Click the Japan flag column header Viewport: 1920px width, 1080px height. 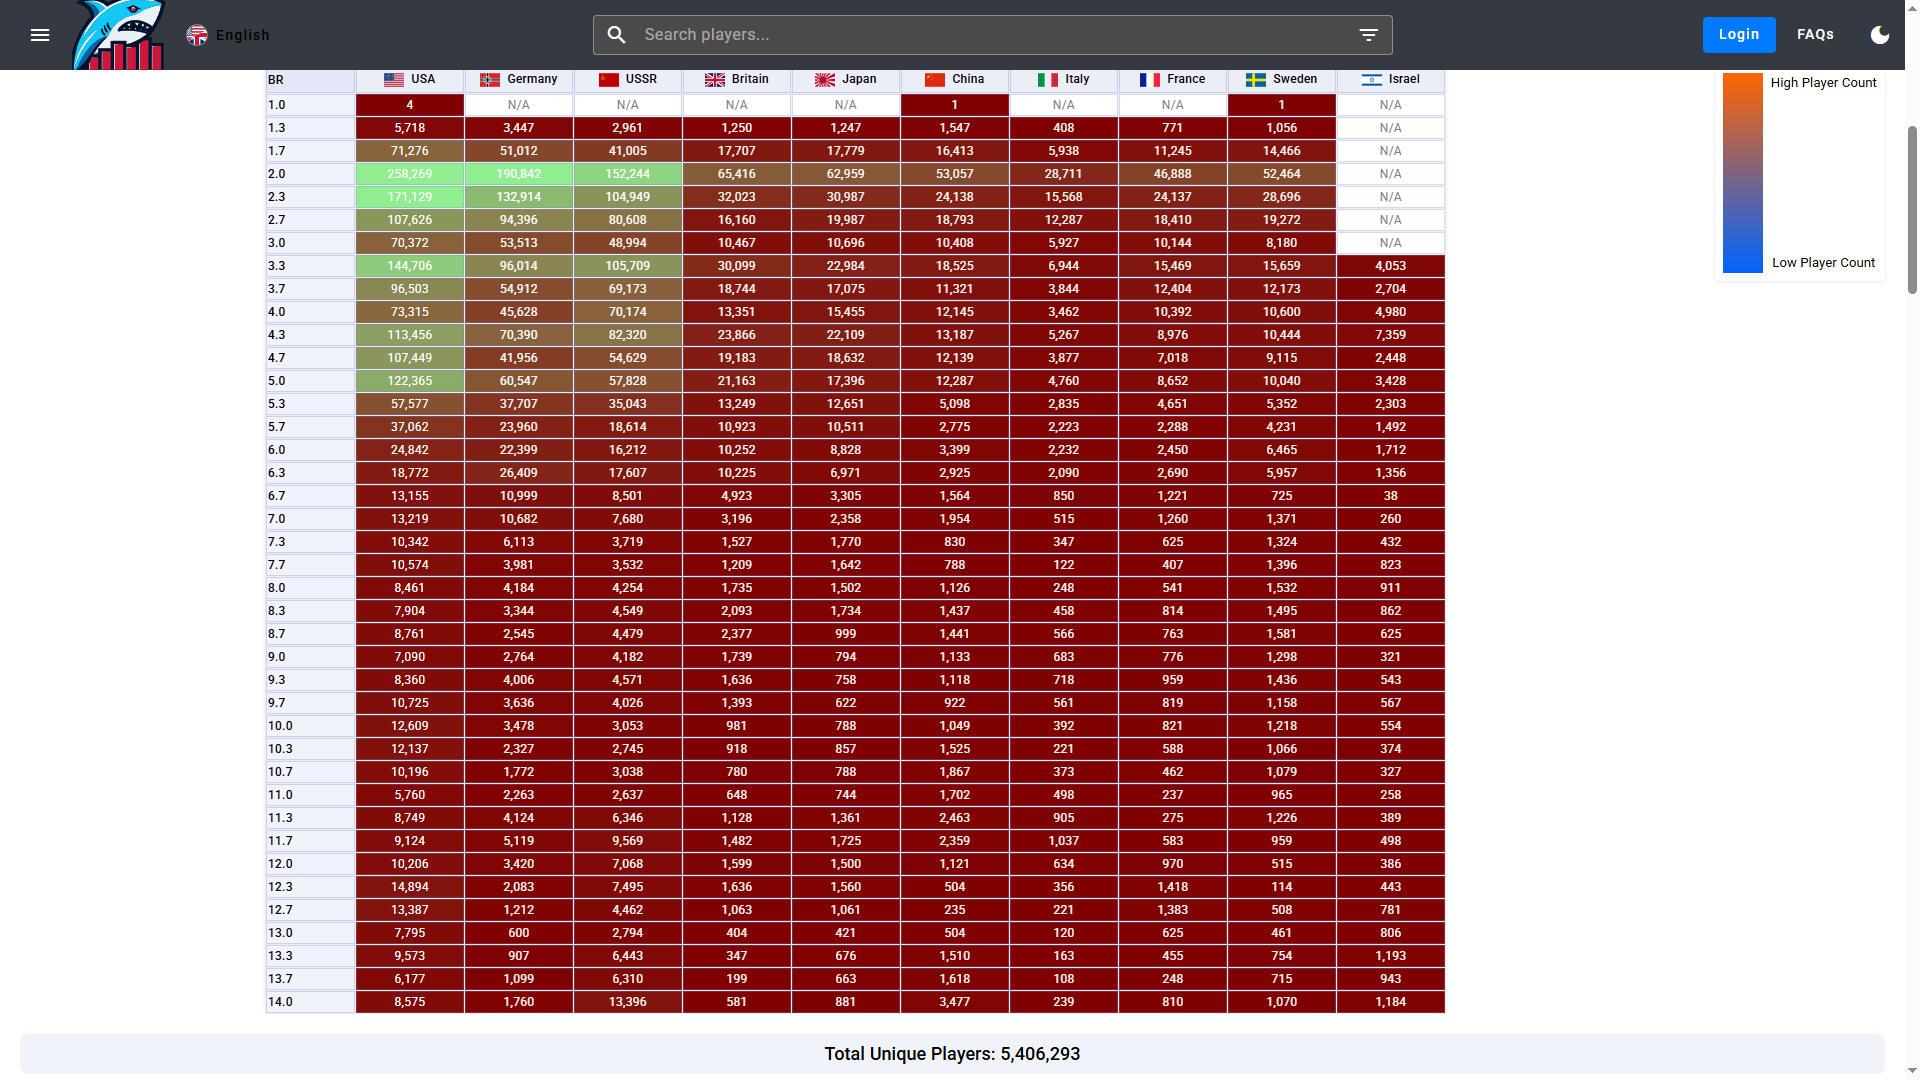pos(846,79)
